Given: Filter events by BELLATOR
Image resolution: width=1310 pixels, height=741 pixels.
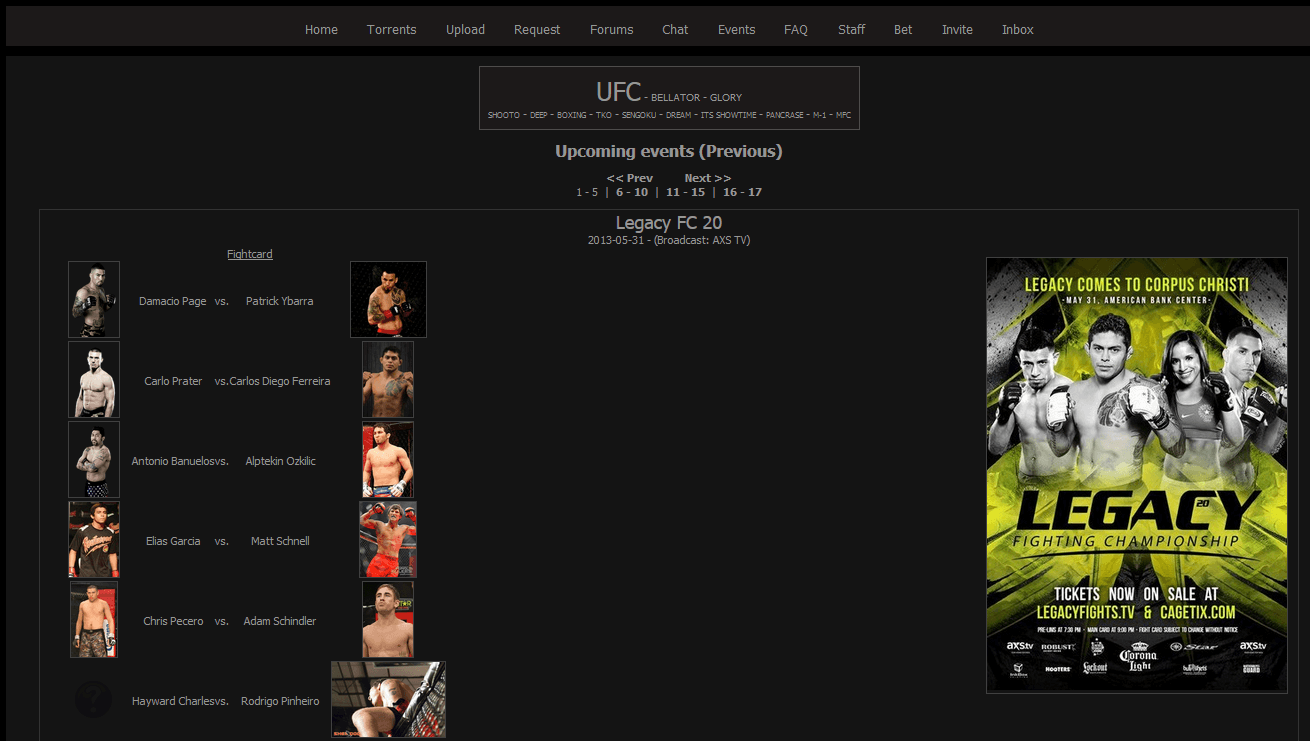Looking at the screenshot, I should 675,98.
